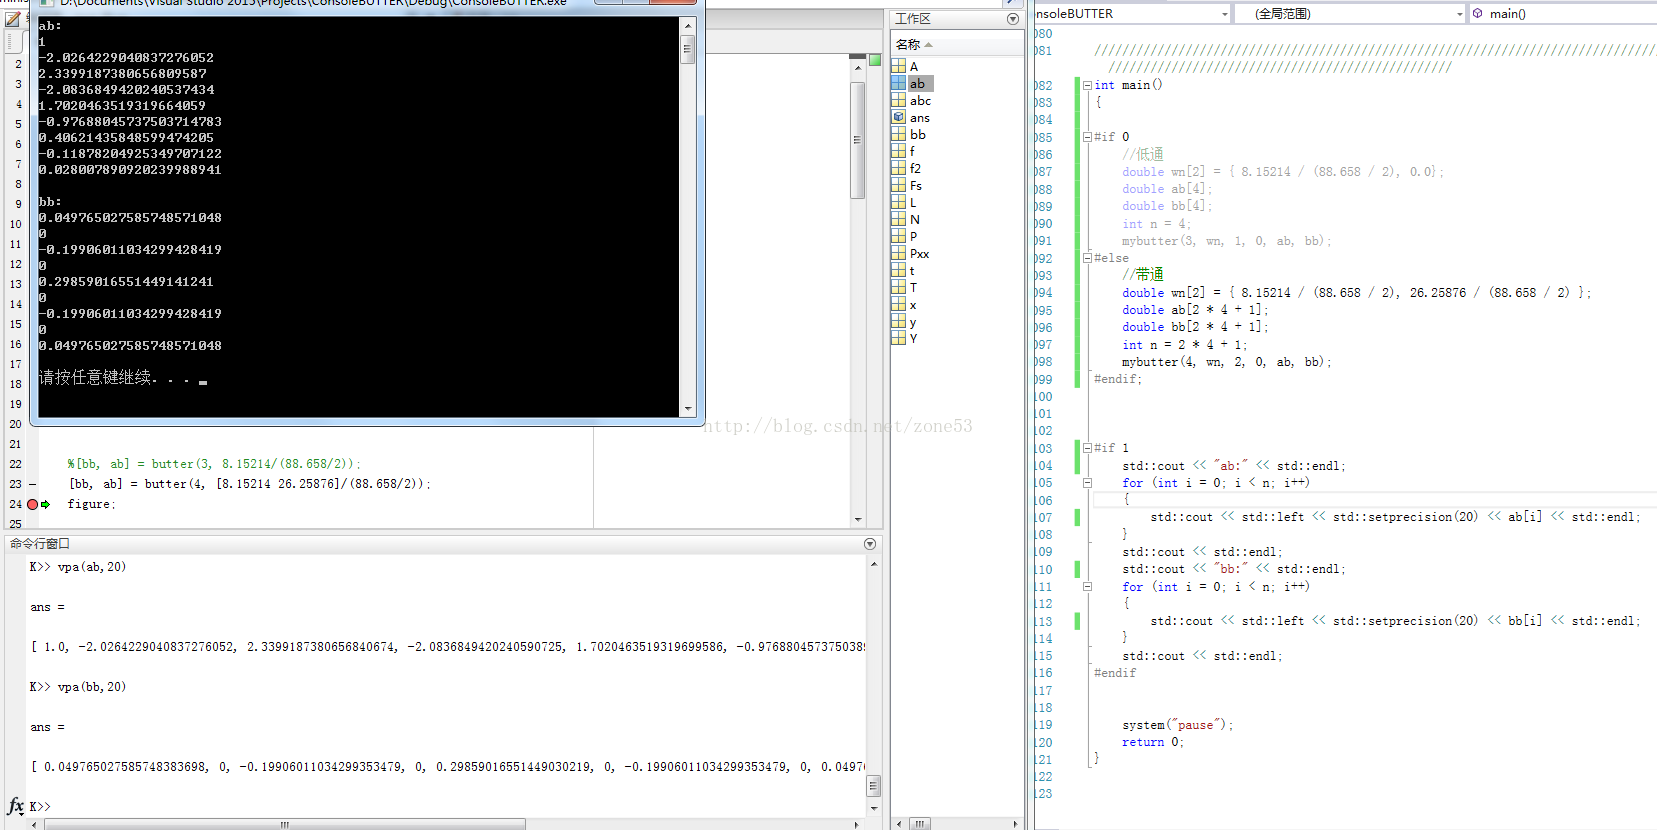Screen dimensions: 1657x830
Task: Select the f2 variable icon
Action: (x=899, y=168)
